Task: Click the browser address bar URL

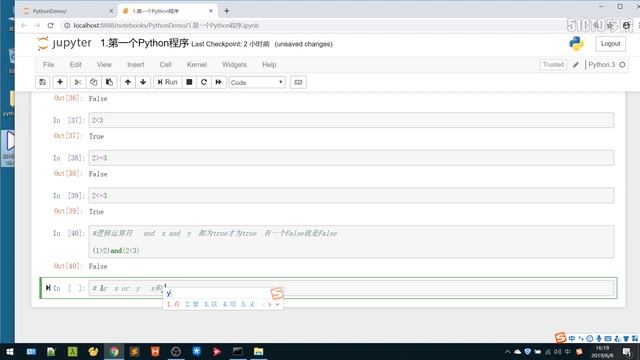Action: pyautogui.click(x=166, y=25)
